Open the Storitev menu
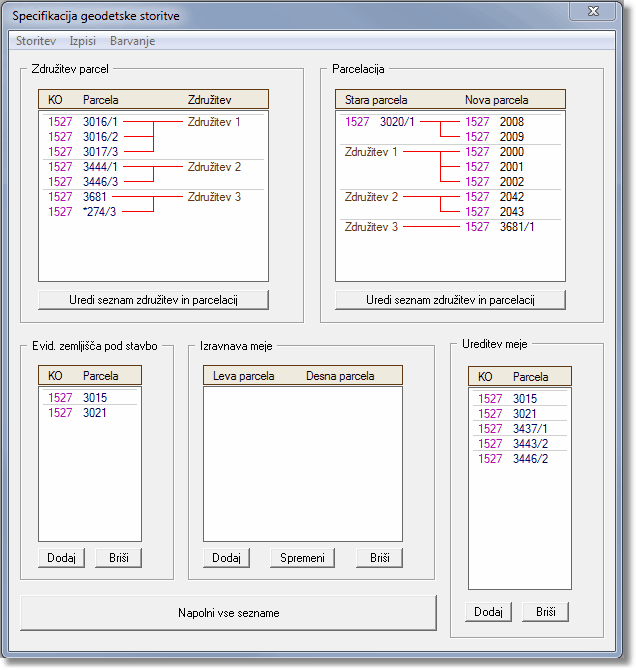The height and width of the screenshot is (670, 636). tap(36, 41)
